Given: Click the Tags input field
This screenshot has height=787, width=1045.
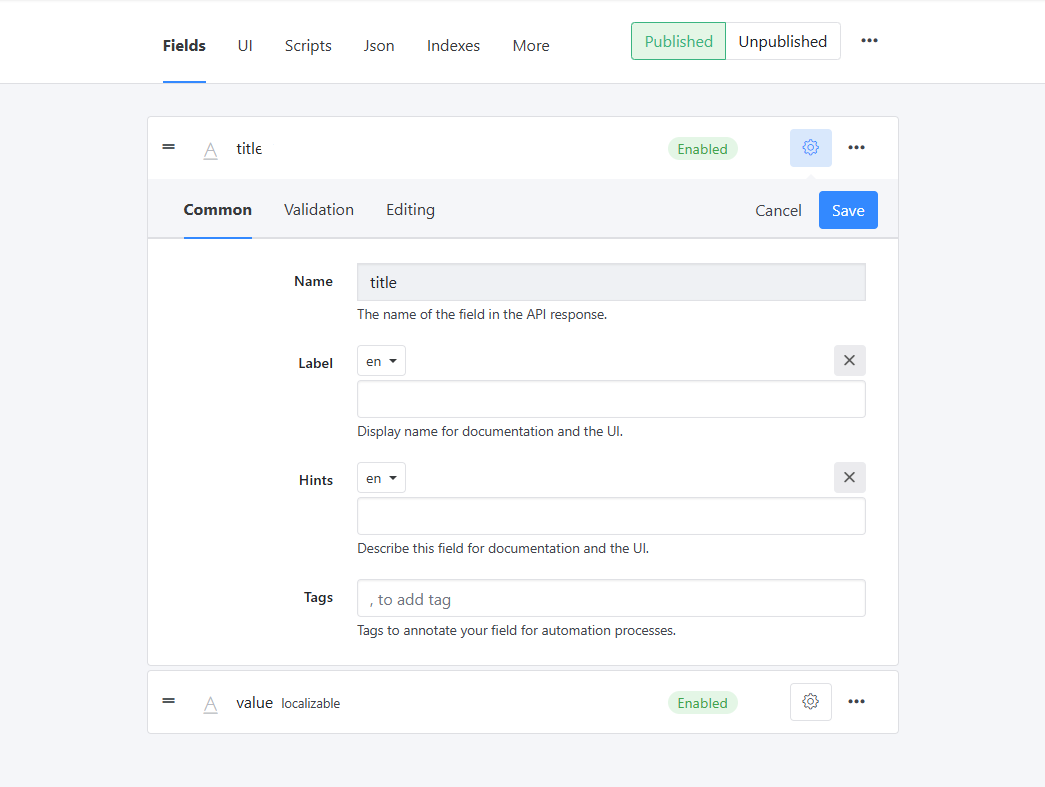Looking at the screenshot, I should [611, 598].
